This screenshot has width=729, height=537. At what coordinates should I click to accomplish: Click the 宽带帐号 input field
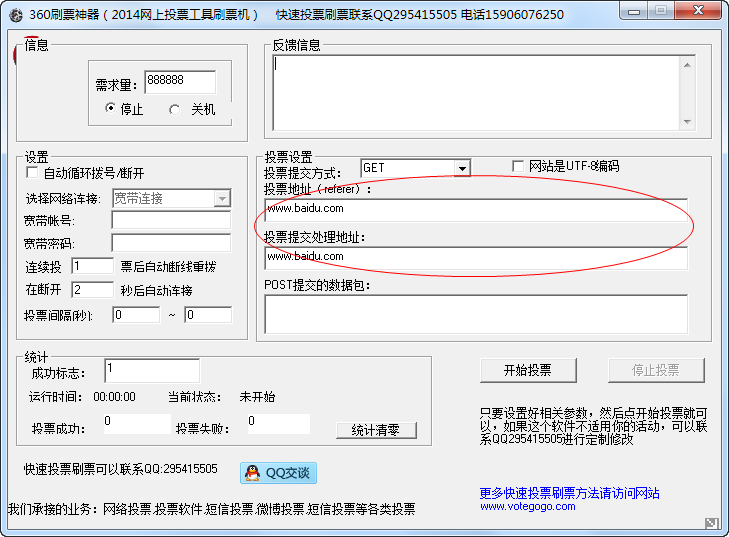(x=171, y=220)
